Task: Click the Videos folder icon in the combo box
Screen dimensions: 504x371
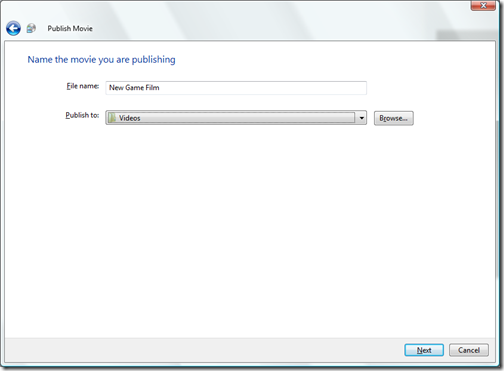Action: click(112, 118)
